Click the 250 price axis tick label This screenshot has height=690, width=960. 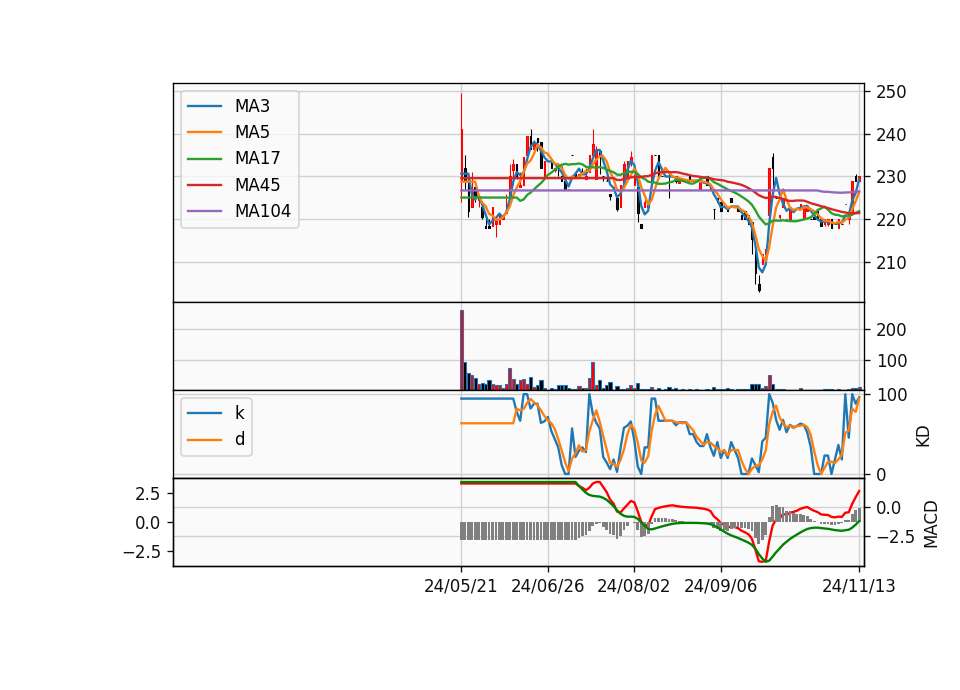pos(891,92)
